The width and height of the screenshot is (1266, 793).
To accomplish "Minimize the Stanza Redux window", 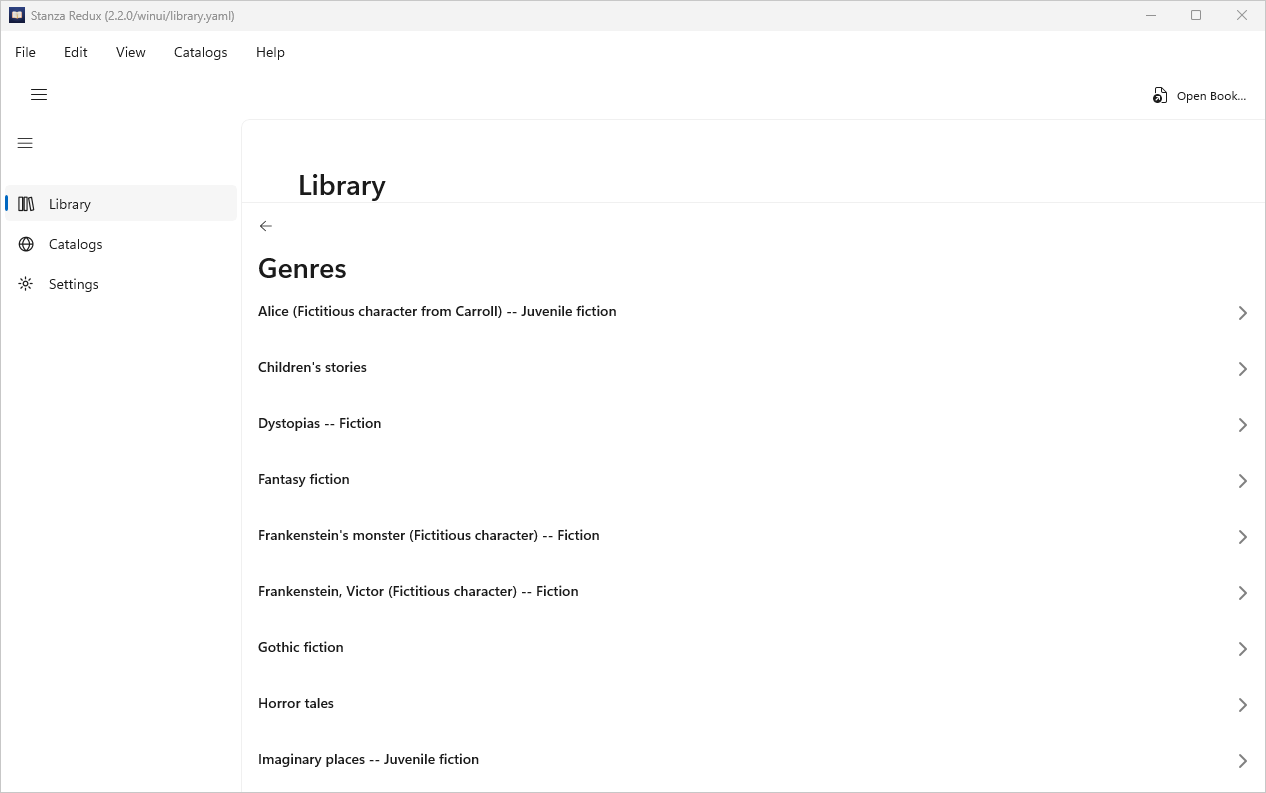I will (x=1151, y=15).
